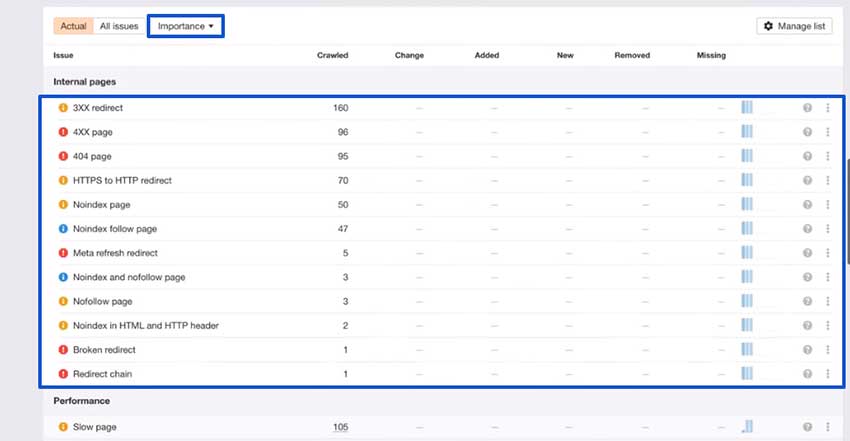Open help icon for Nofollow page row
The height and width of the screenshot is (441, 850).
tap(807, 301)
